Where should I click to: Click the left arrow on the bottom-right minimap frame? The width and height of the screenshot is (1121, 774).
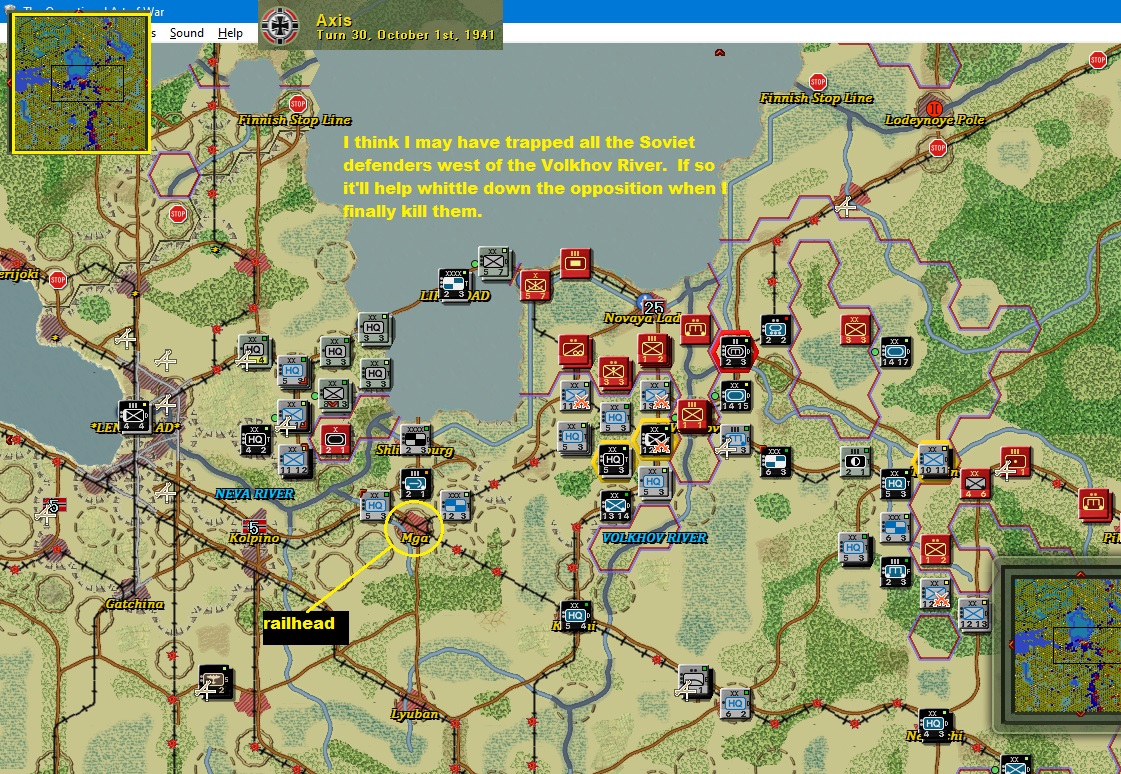point(1010,645)
